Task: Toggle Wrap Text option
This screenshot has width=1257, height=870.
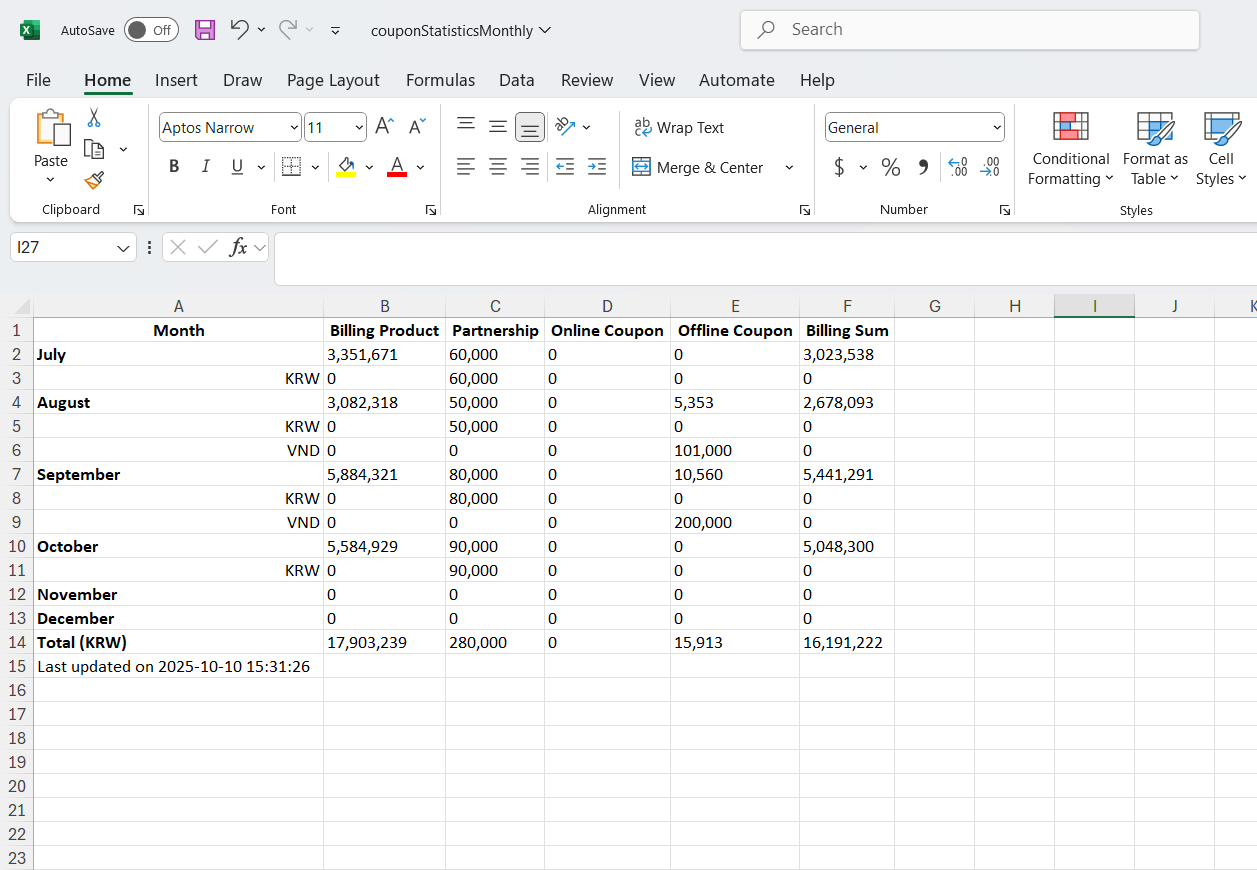Action: 679,127
